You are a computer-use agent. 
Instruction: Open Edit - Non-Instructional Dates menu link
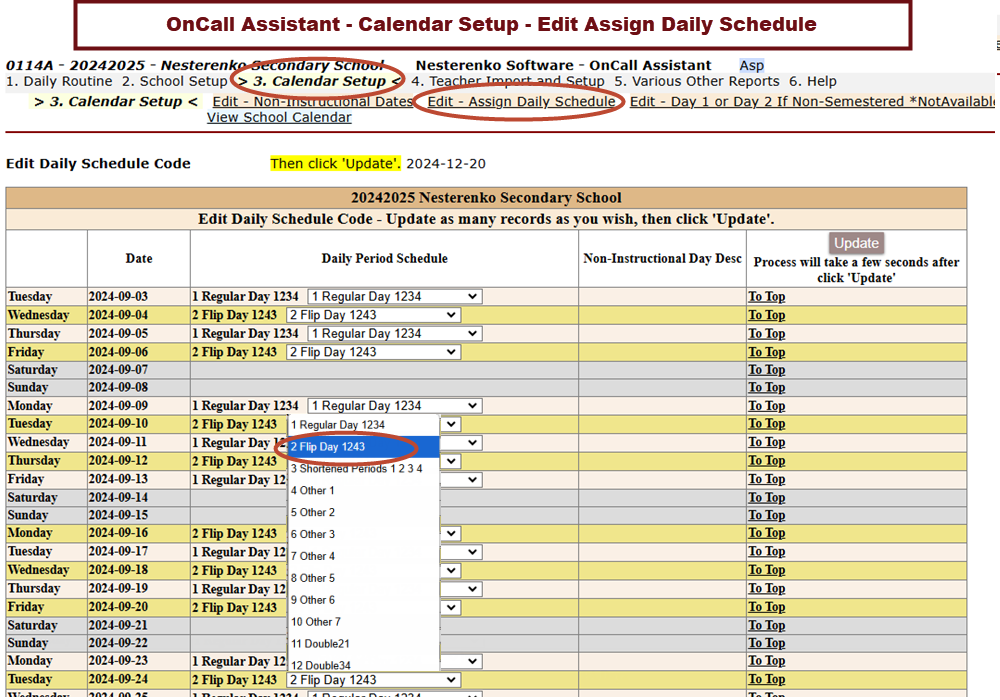tap(312, 102)
